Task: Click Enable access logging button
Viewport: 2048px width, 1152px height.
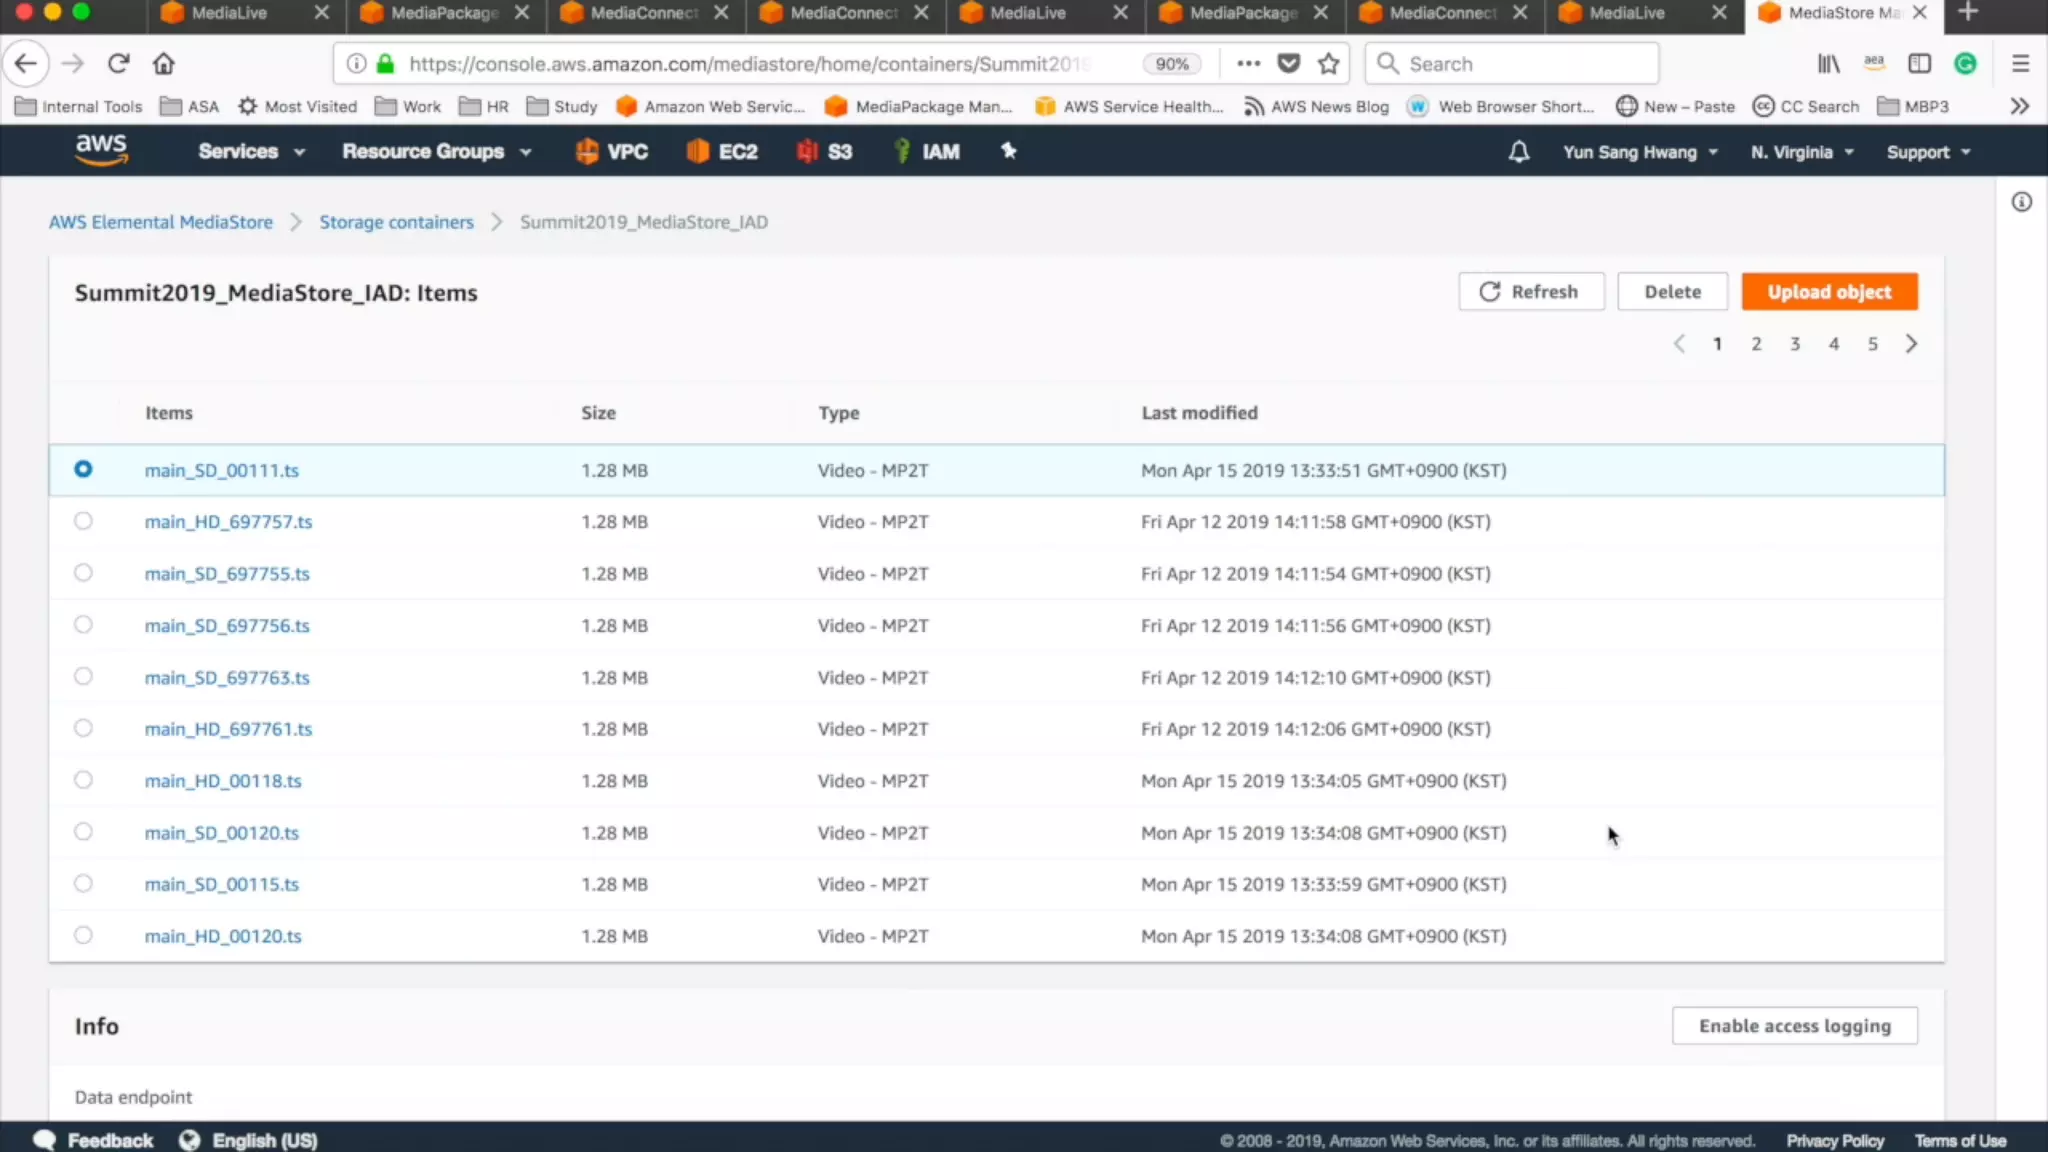Action: [x=1794, y=1026]
